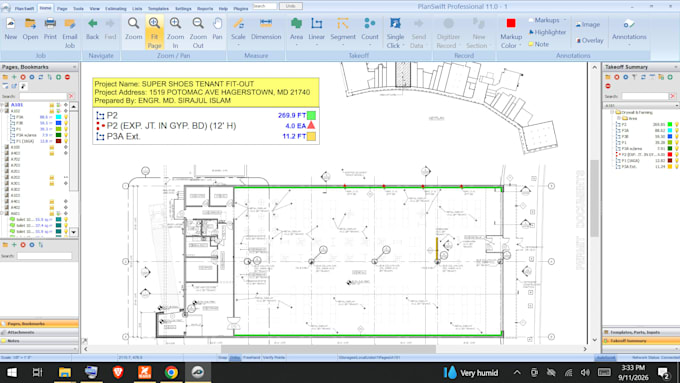Open the Reports ribbon tab
Screen dimensions: 680x383
coord(205,8)
